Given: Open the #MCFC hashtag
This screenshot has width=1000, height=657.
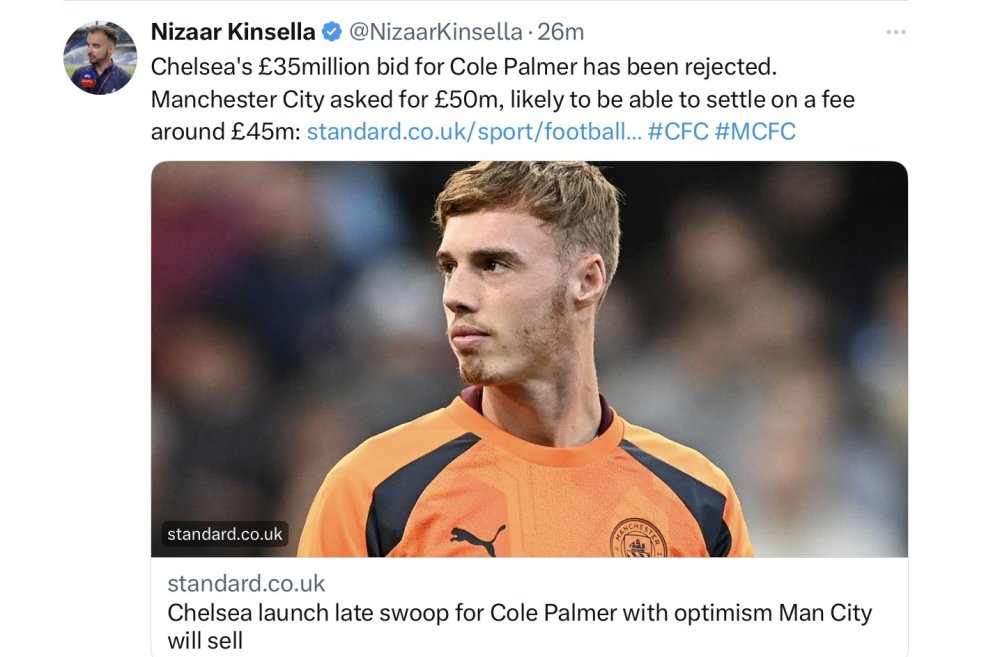Looking at the screenshot, I should pos(755,131).
